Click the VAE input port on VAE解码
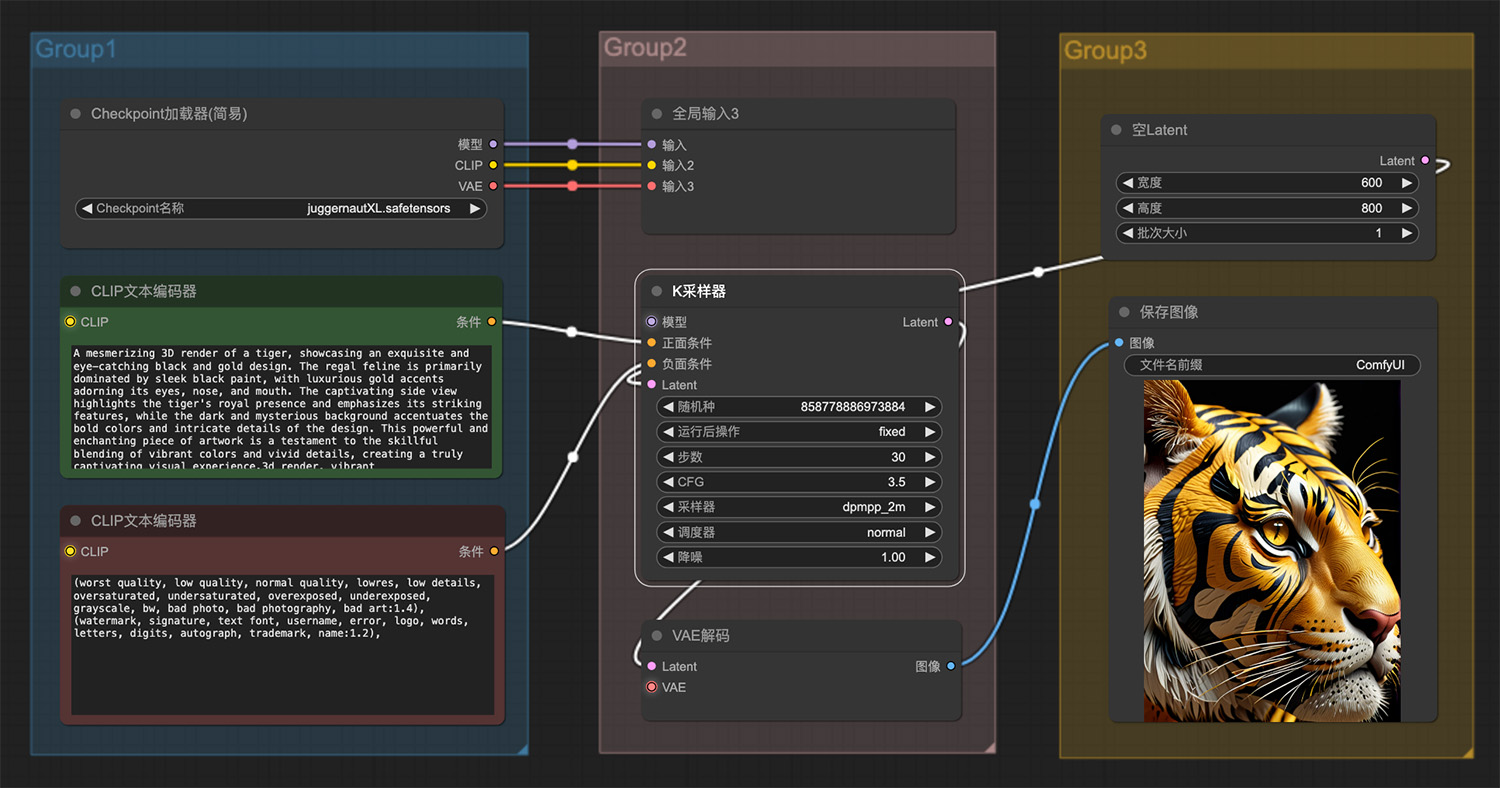Screen dimensions: 1500x788 652,687
